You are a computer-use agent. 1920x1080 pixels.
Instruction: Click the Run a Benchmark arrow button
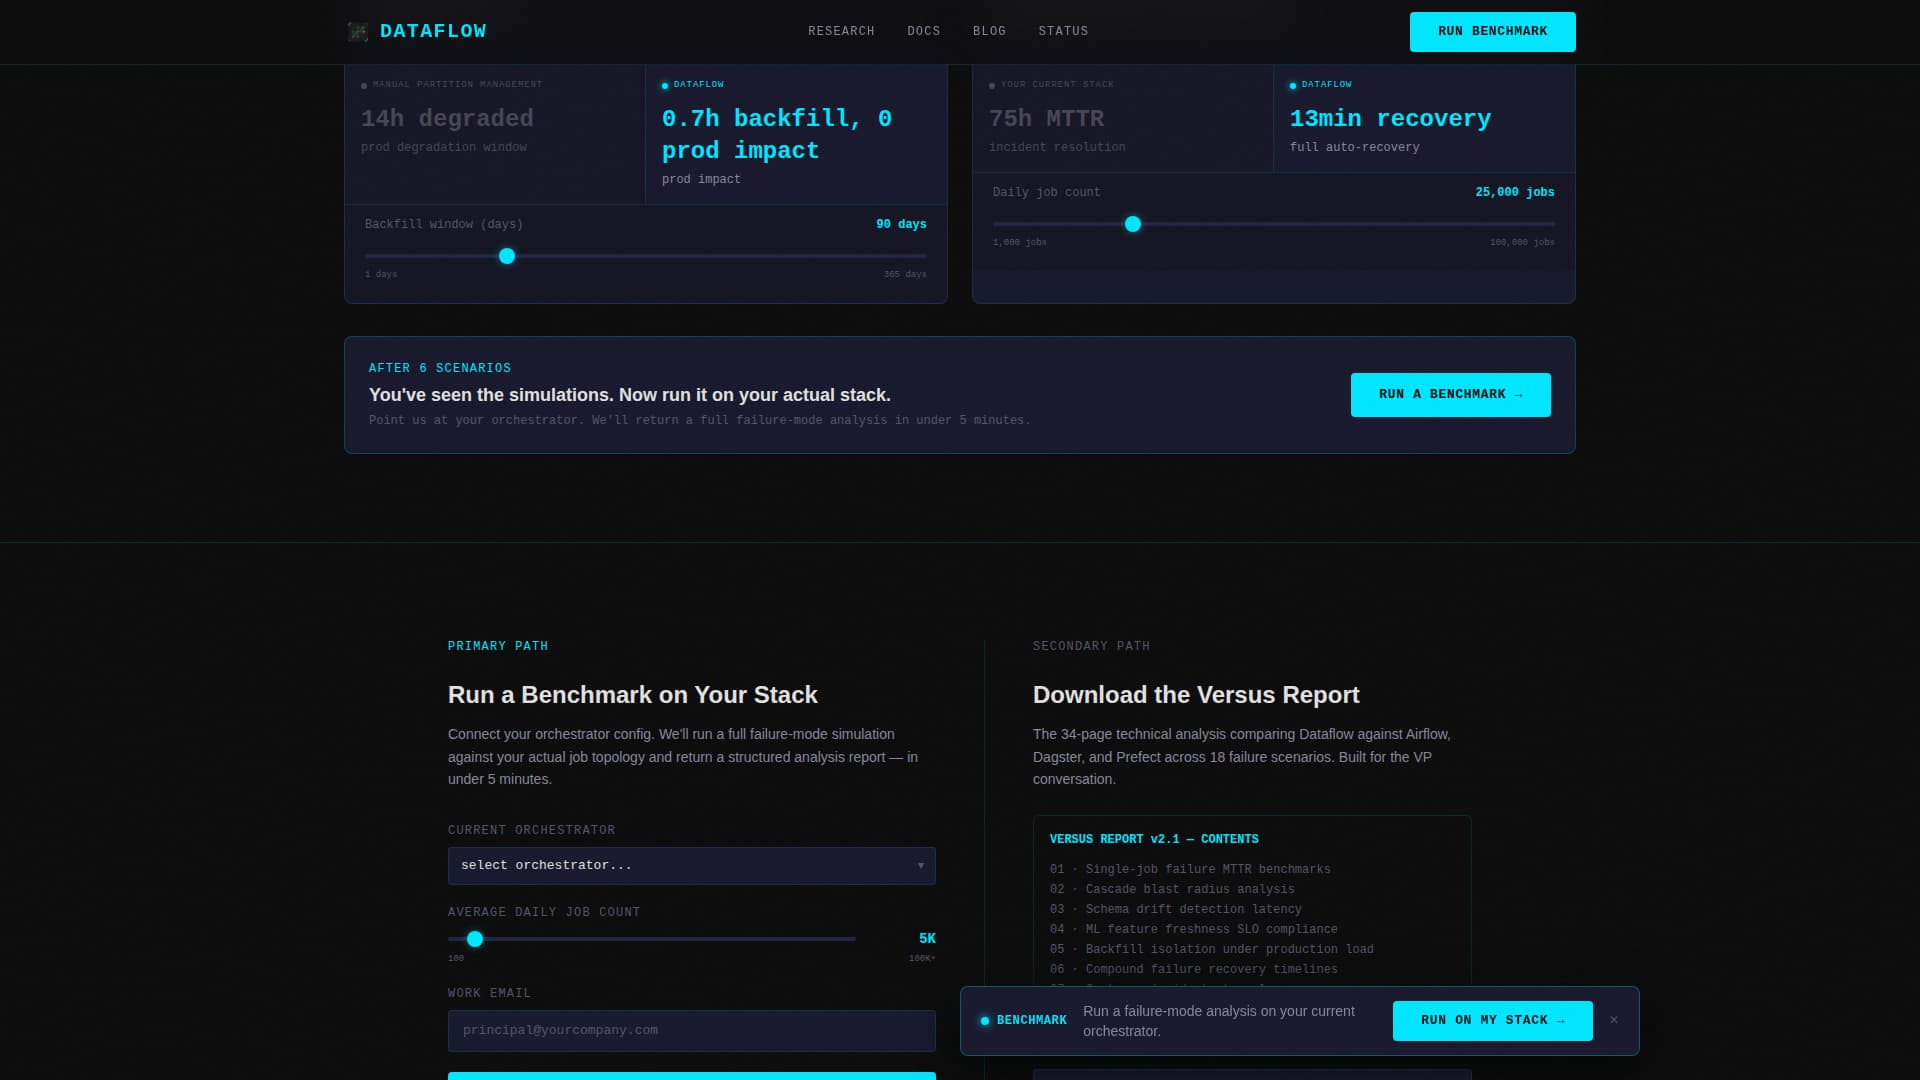point(1450,395)
